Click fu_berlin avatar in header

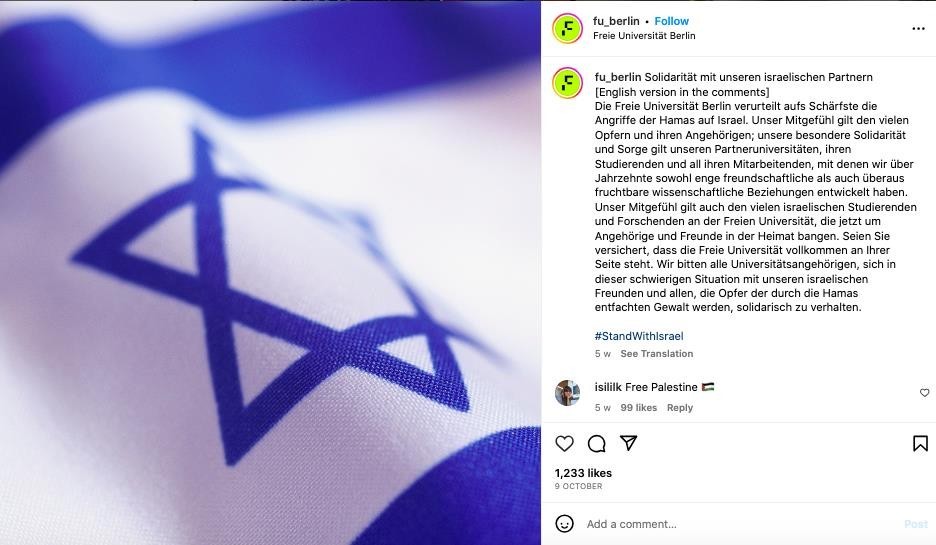tap(567, 28)
